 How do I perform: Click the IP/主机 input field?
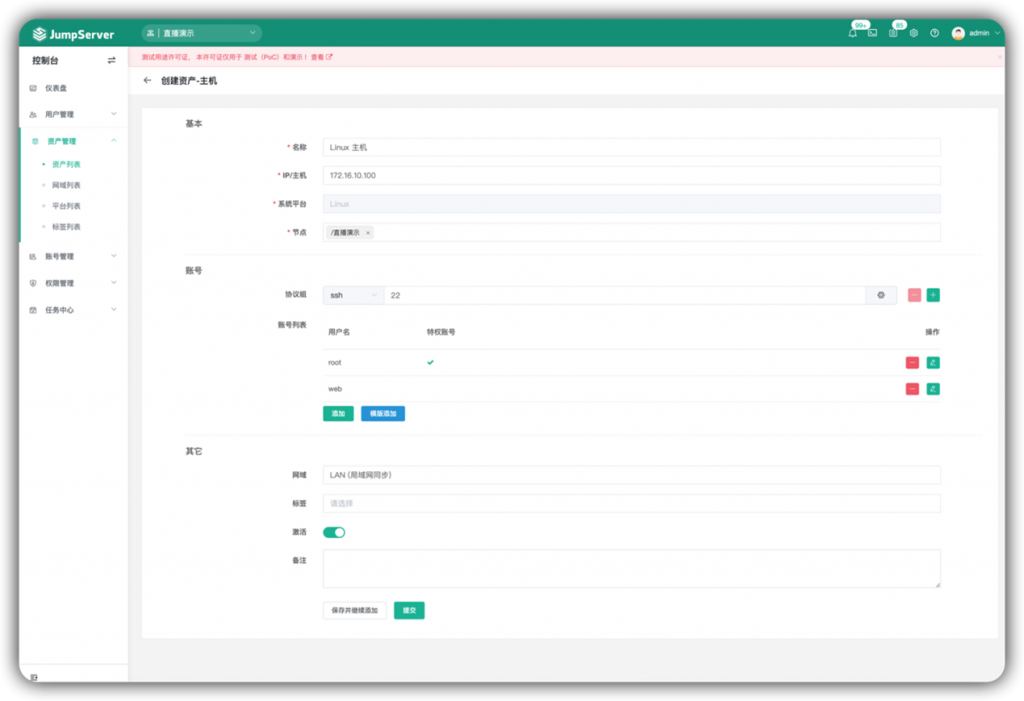[632, 176]
